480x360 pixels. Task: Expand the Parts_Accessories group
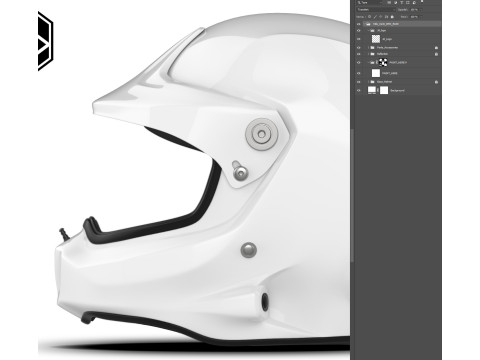[x=369, y=48]
